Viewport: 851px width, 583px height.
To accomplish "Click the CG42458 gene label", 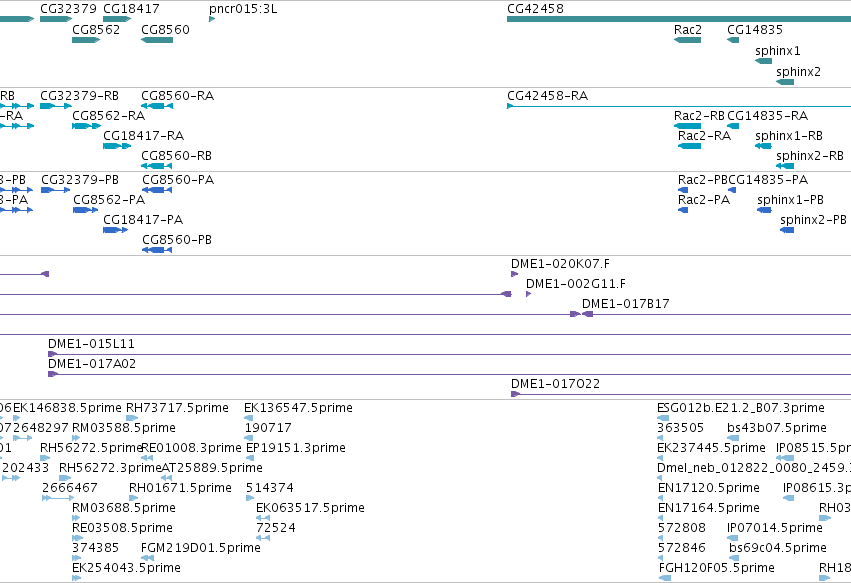I will (x=535, y=9).
